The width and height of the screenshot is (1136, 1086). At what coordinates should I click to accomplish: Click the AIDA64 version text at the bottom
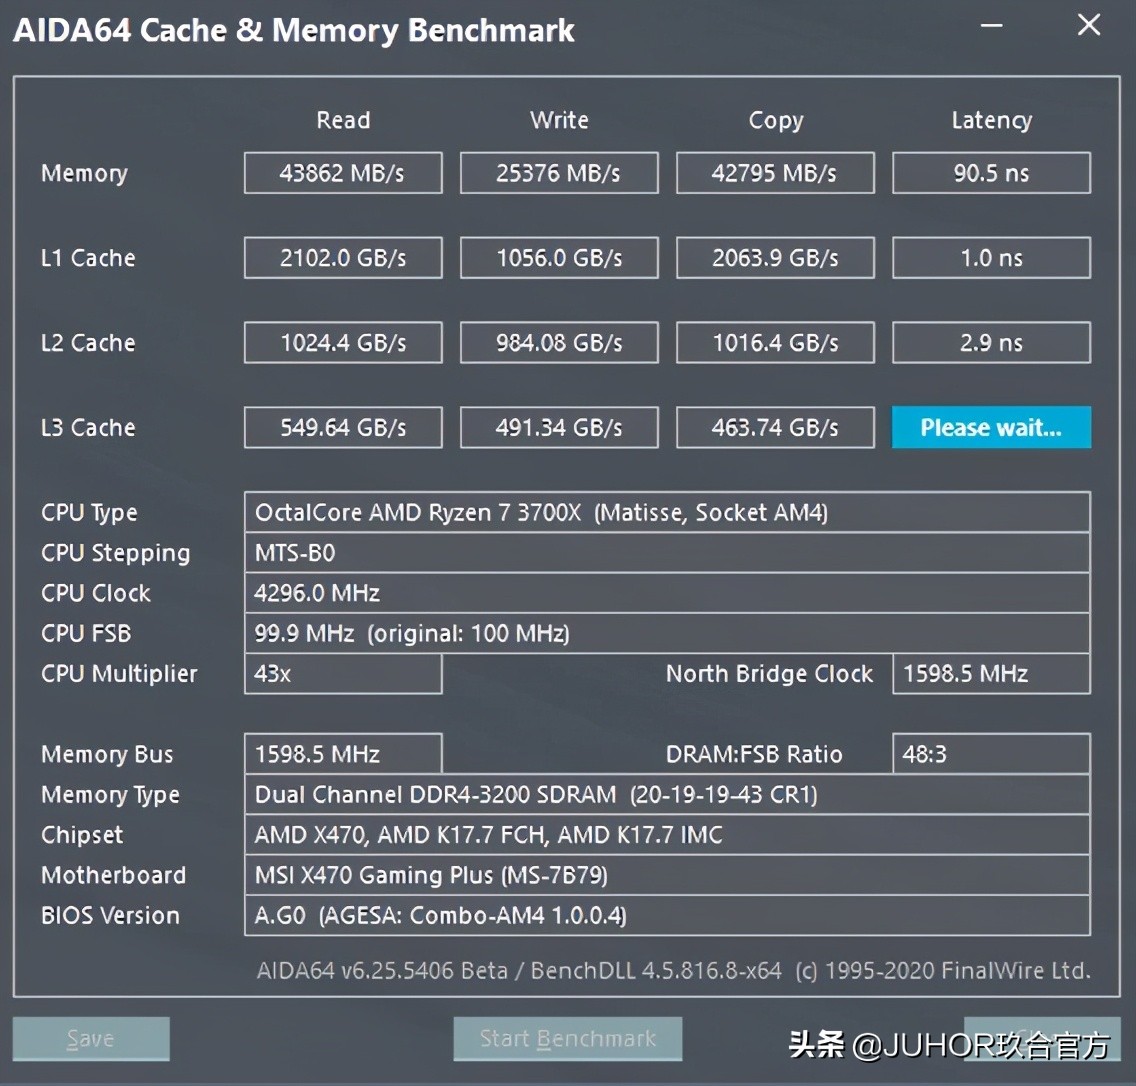(668, 970)
